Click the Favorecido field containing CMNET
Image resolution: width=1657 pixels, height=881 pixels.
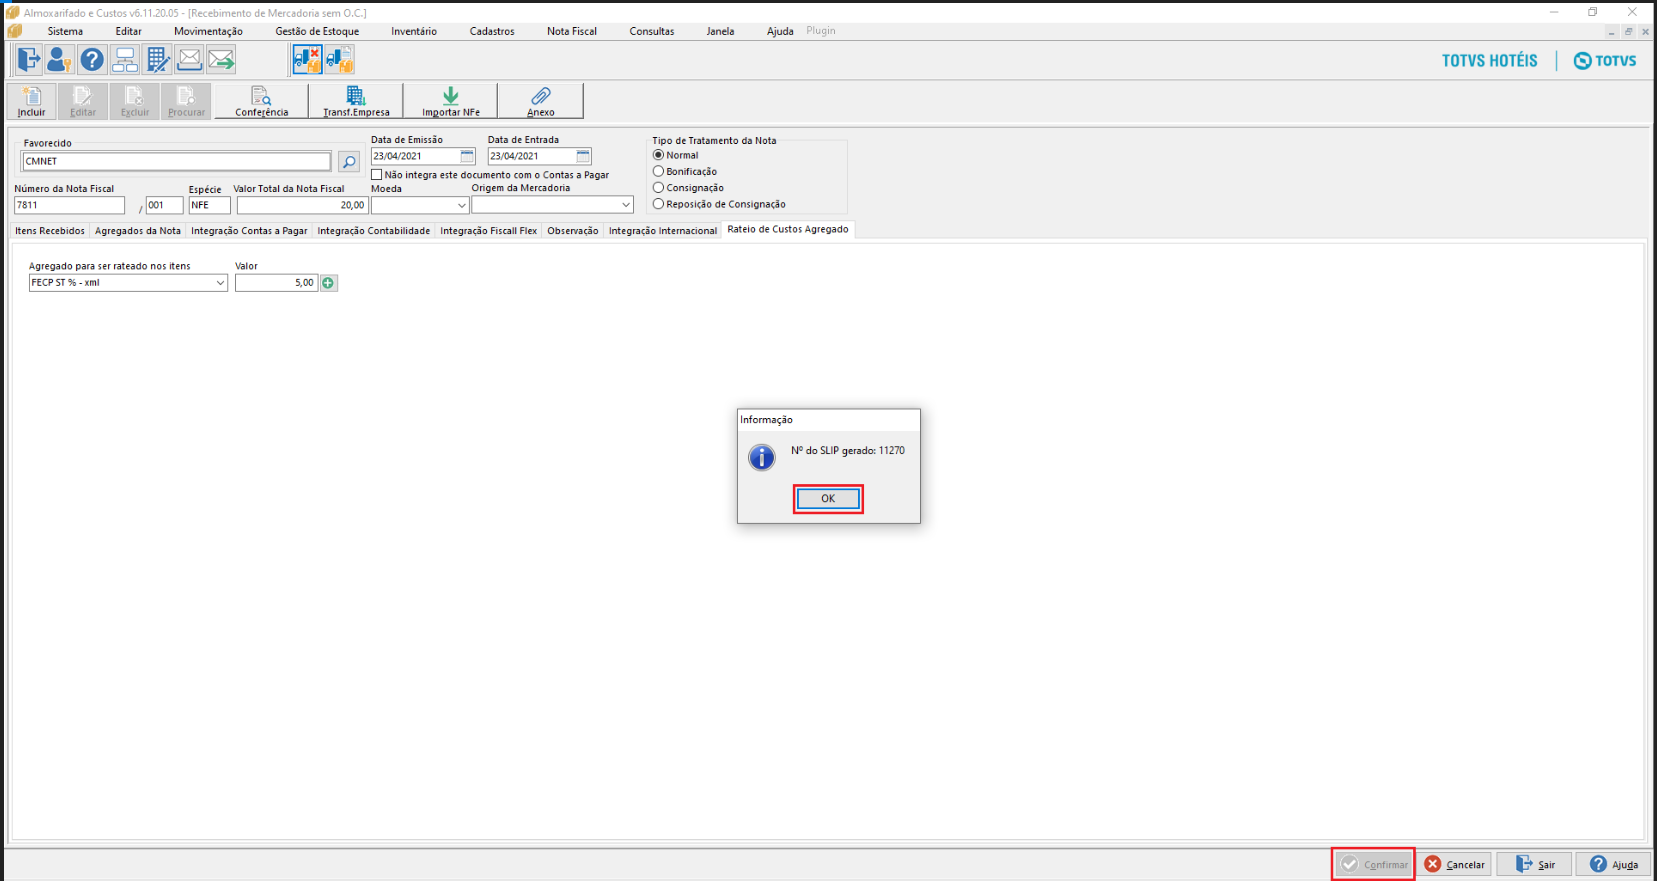coord(177,161)
